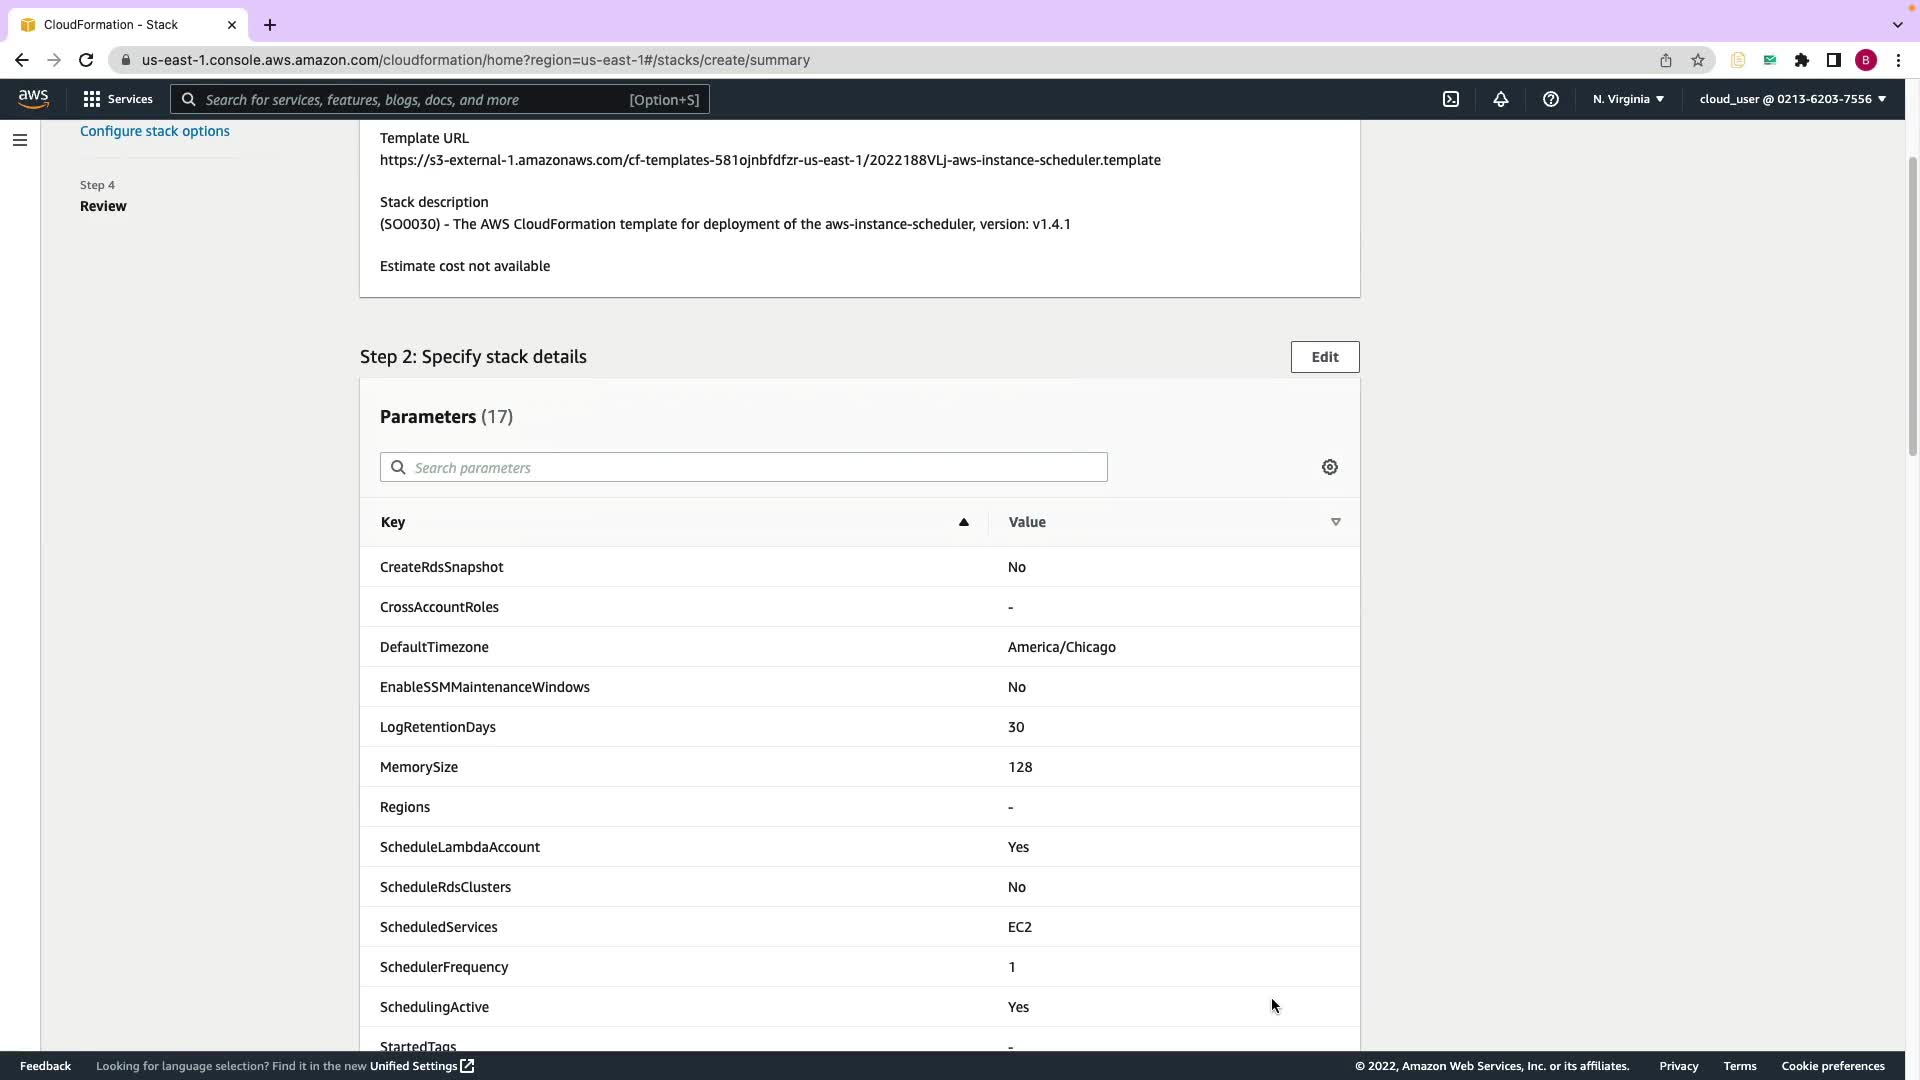Go to Configure stack options step
The height and width of the screenshot is (1080, 1920).
pyautogui.click(x=155, y=131)
